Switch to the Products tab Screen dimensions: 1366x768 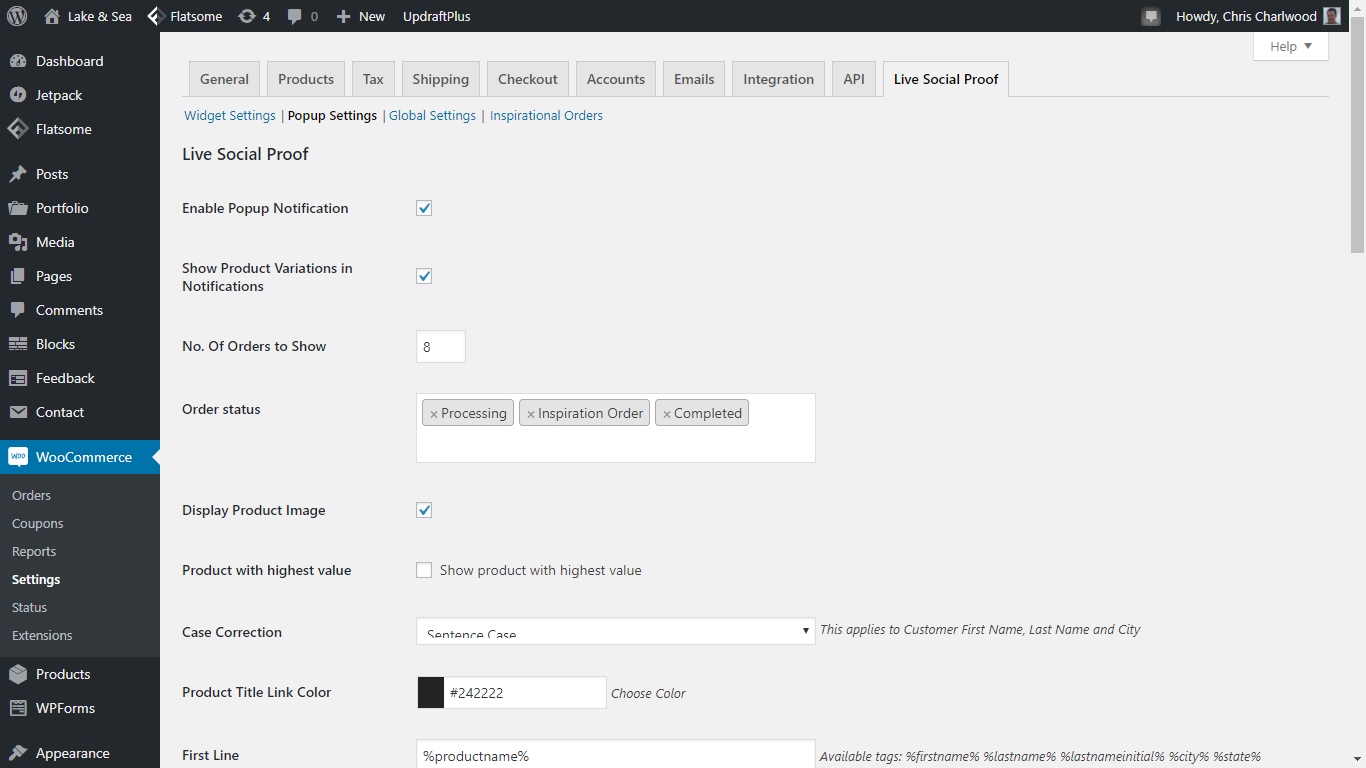[306, 79]
